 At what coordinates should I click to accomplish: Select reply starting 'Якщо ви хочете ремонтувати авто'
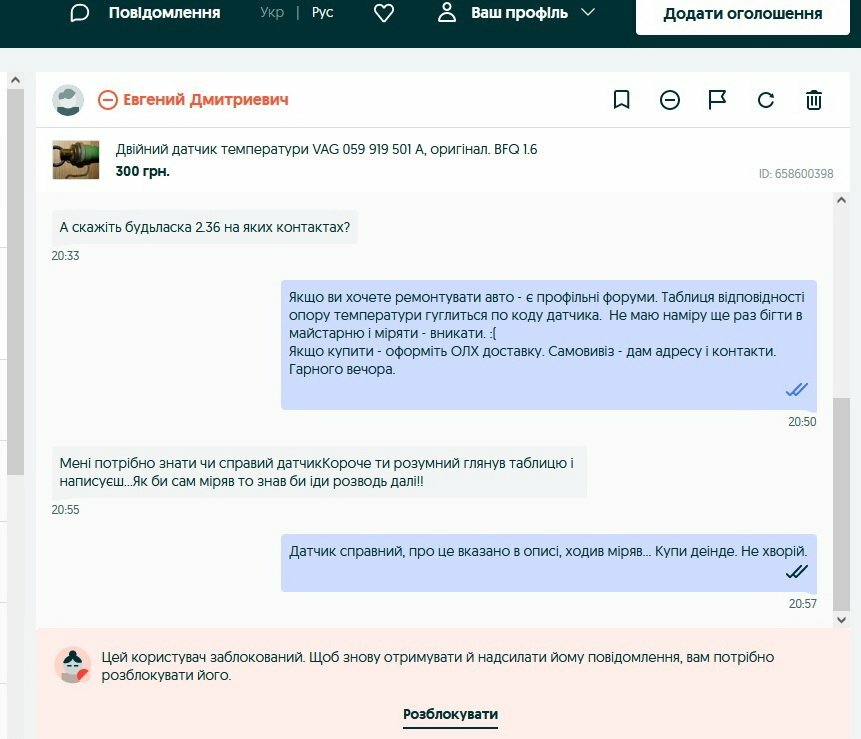tap(549, 345)
